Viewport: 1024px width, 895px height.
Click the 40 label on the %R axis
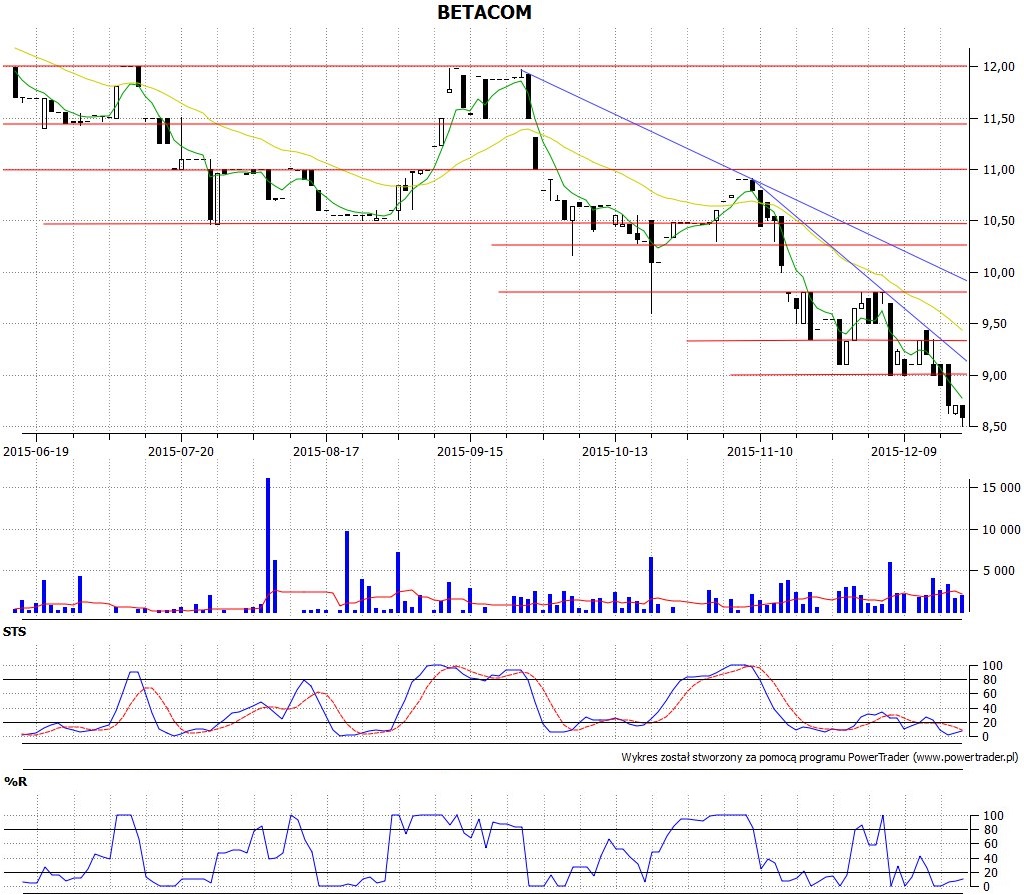[990, 859]
